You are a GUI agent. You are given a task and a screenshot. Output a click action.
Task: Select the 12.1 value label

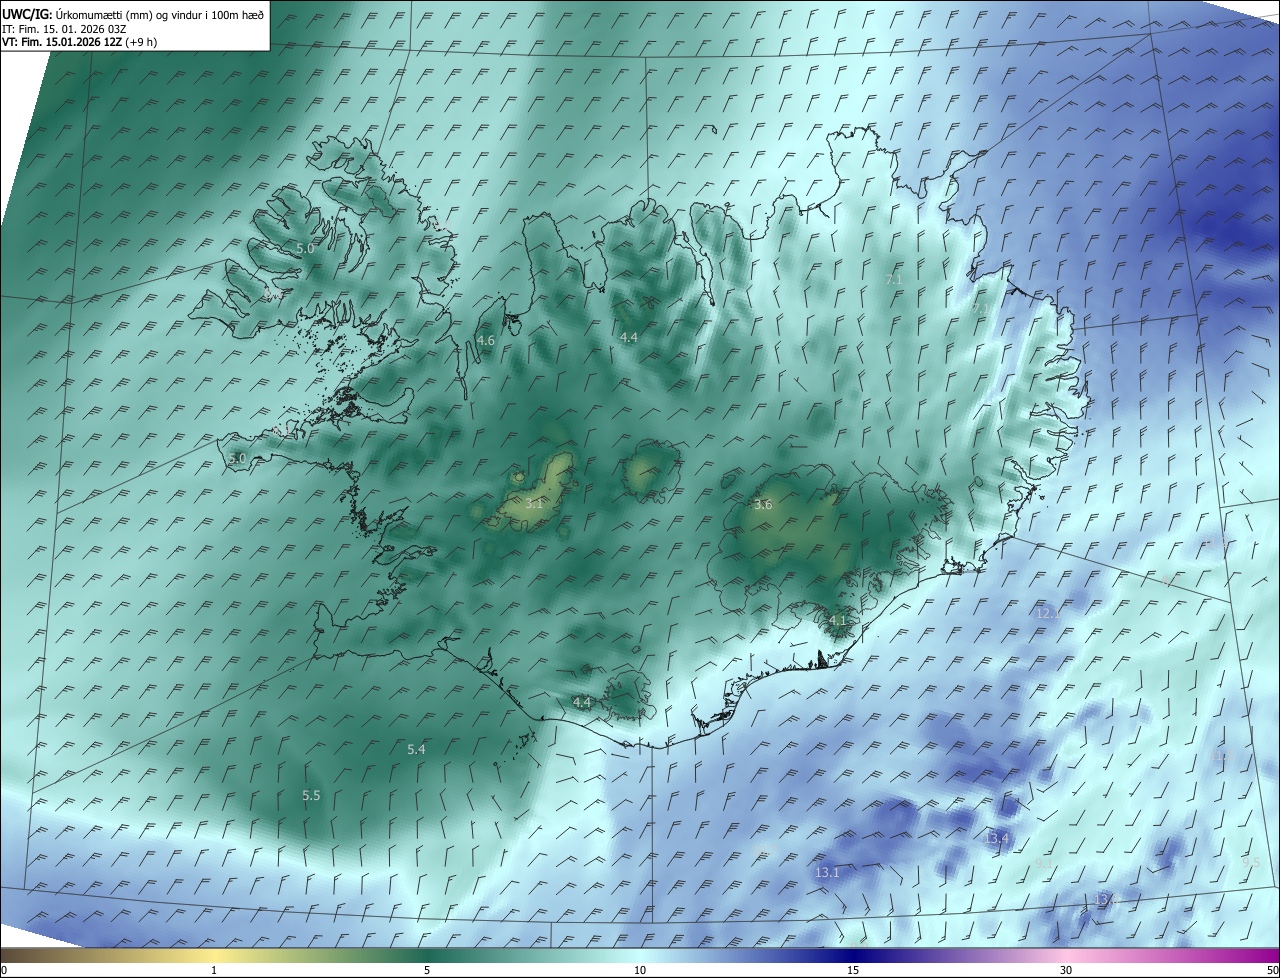[1047, 613]
